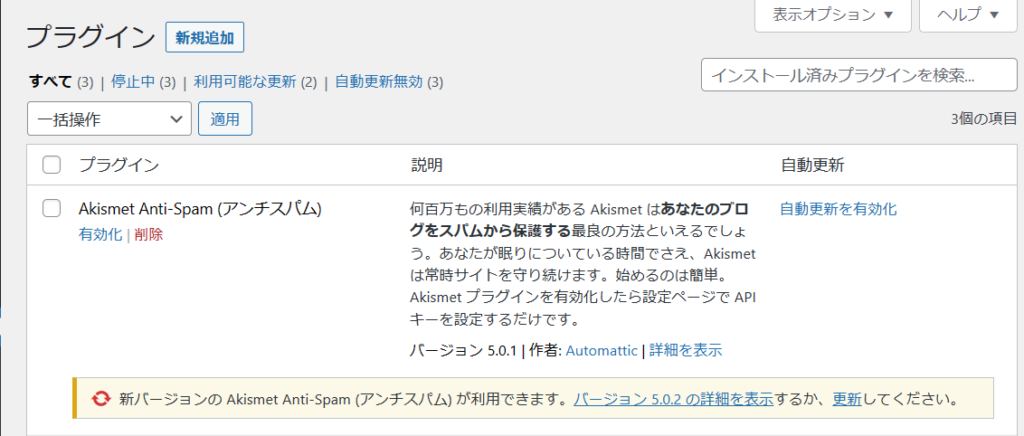Delete Akismet via 削除 link
1024x436 pixels.
pyautogui.click(x=149, y=234)
